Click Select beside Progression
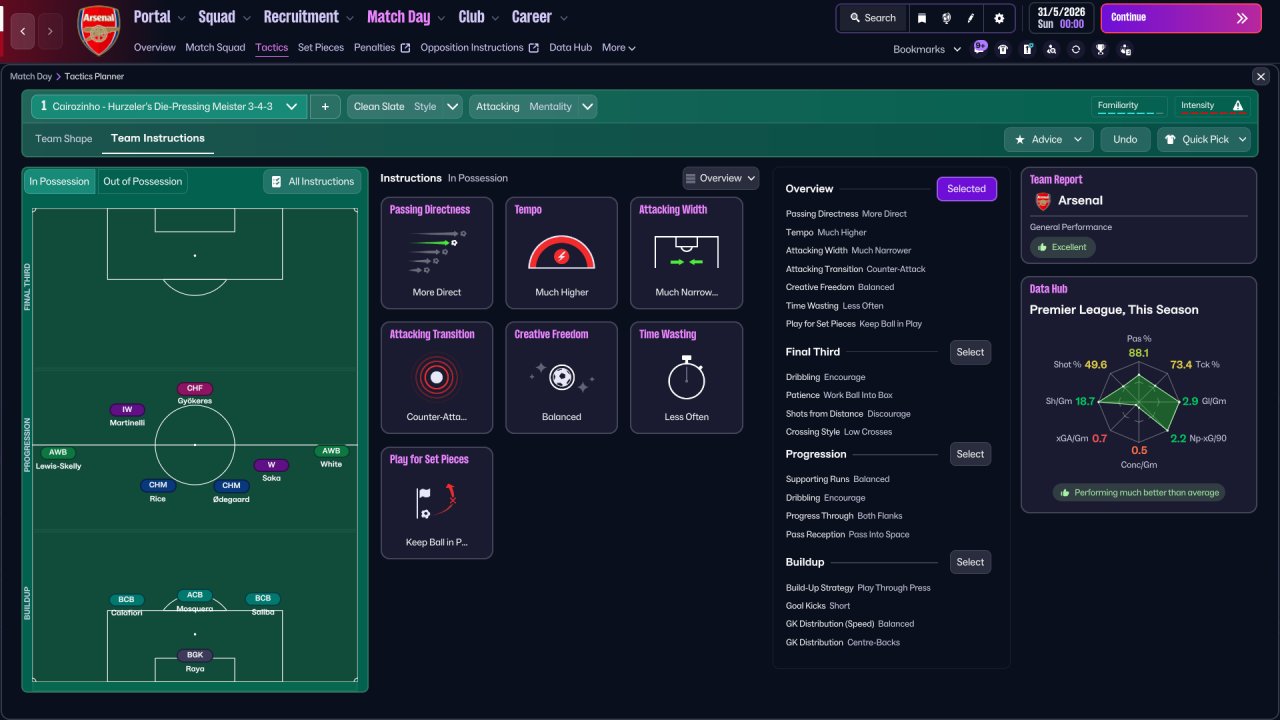Image resolution: width=1280 pixels, height=720 pixels. [x=970, y=454]
